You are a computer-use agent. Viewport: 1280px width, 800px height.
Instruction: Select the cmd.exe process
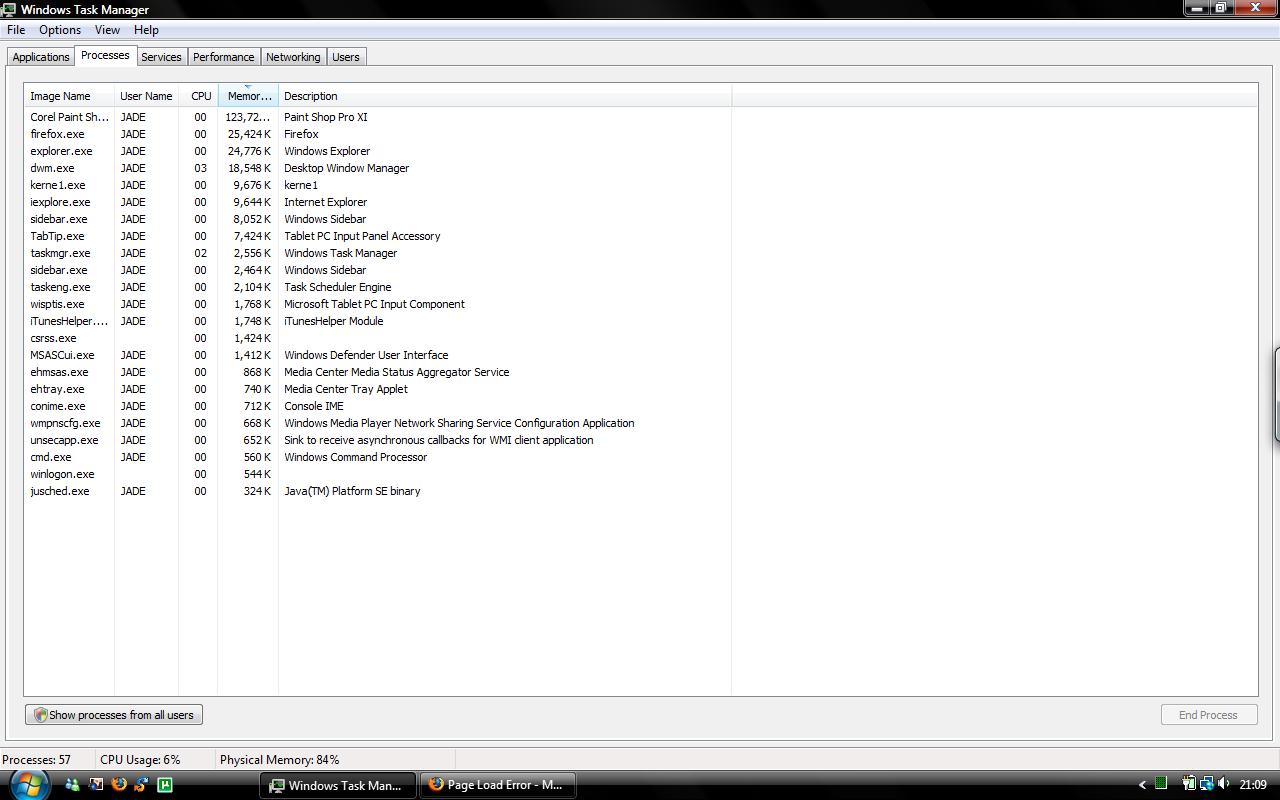point(378,457)
